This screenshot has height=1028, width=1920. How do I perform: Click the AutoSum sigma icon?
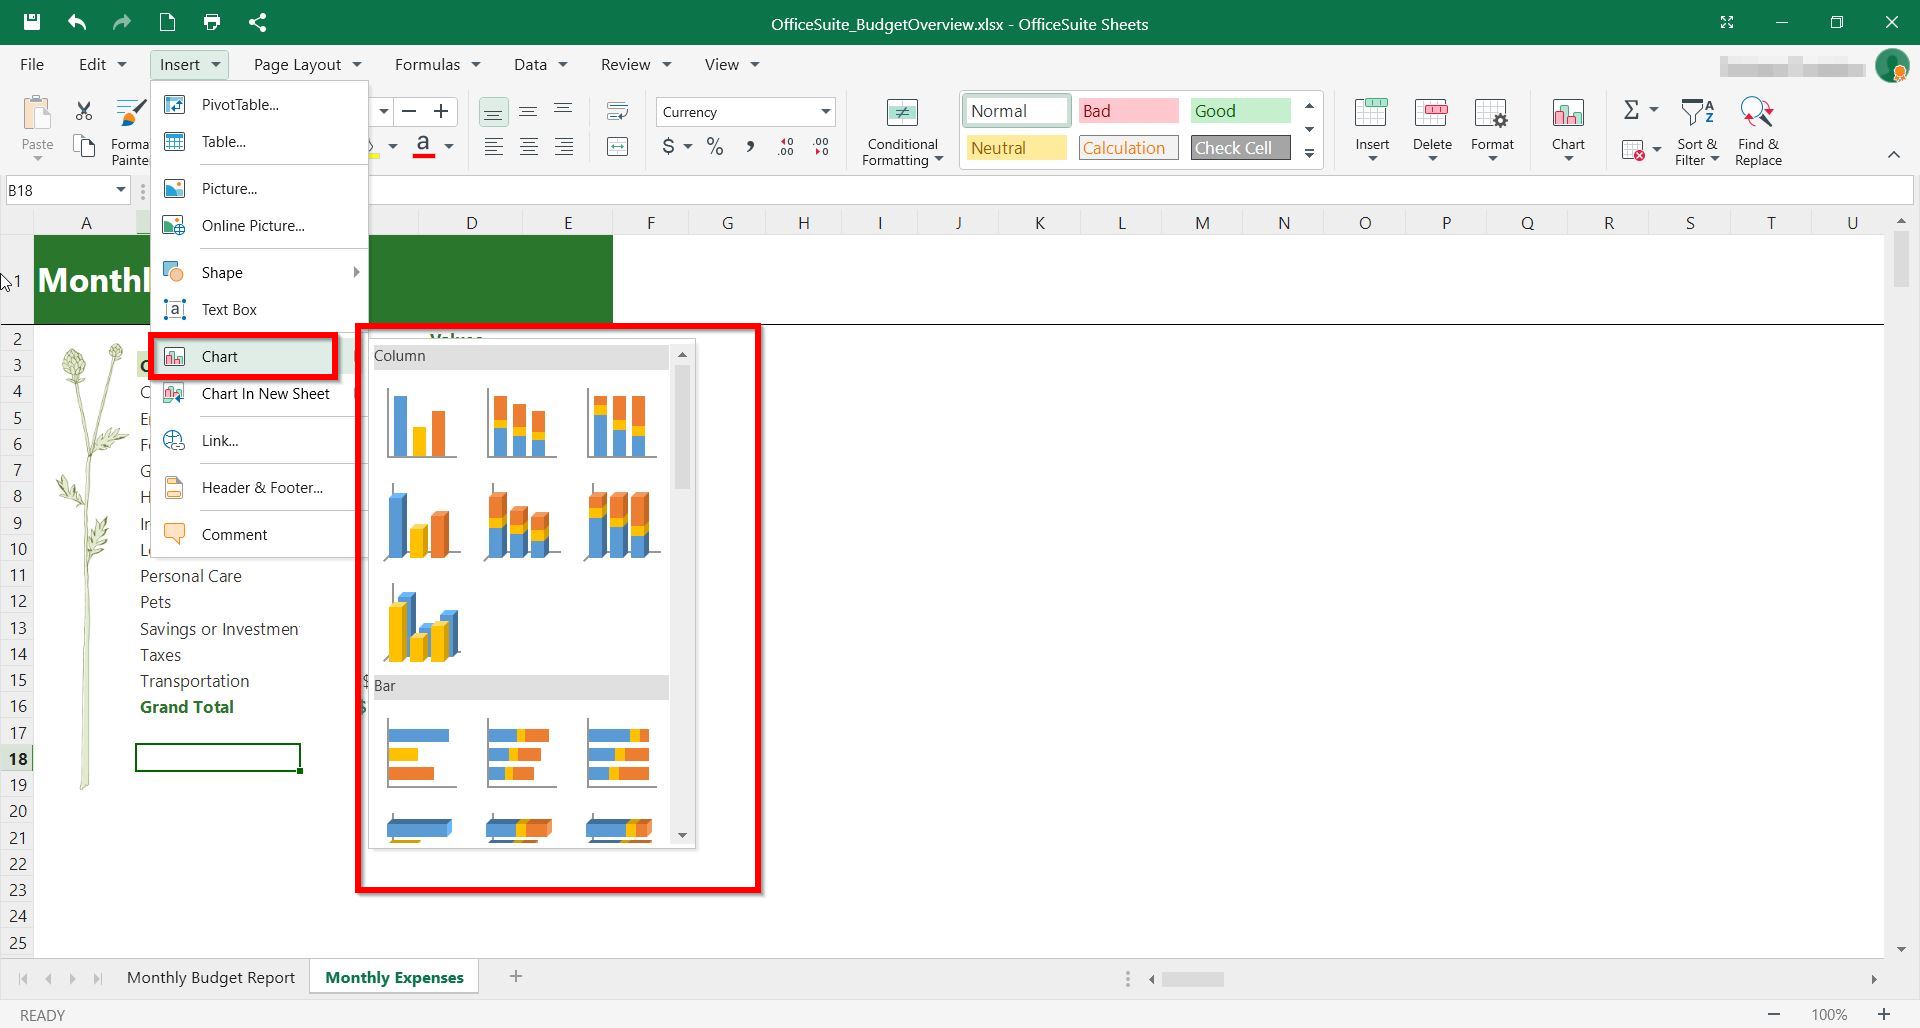coord(1631,110)
